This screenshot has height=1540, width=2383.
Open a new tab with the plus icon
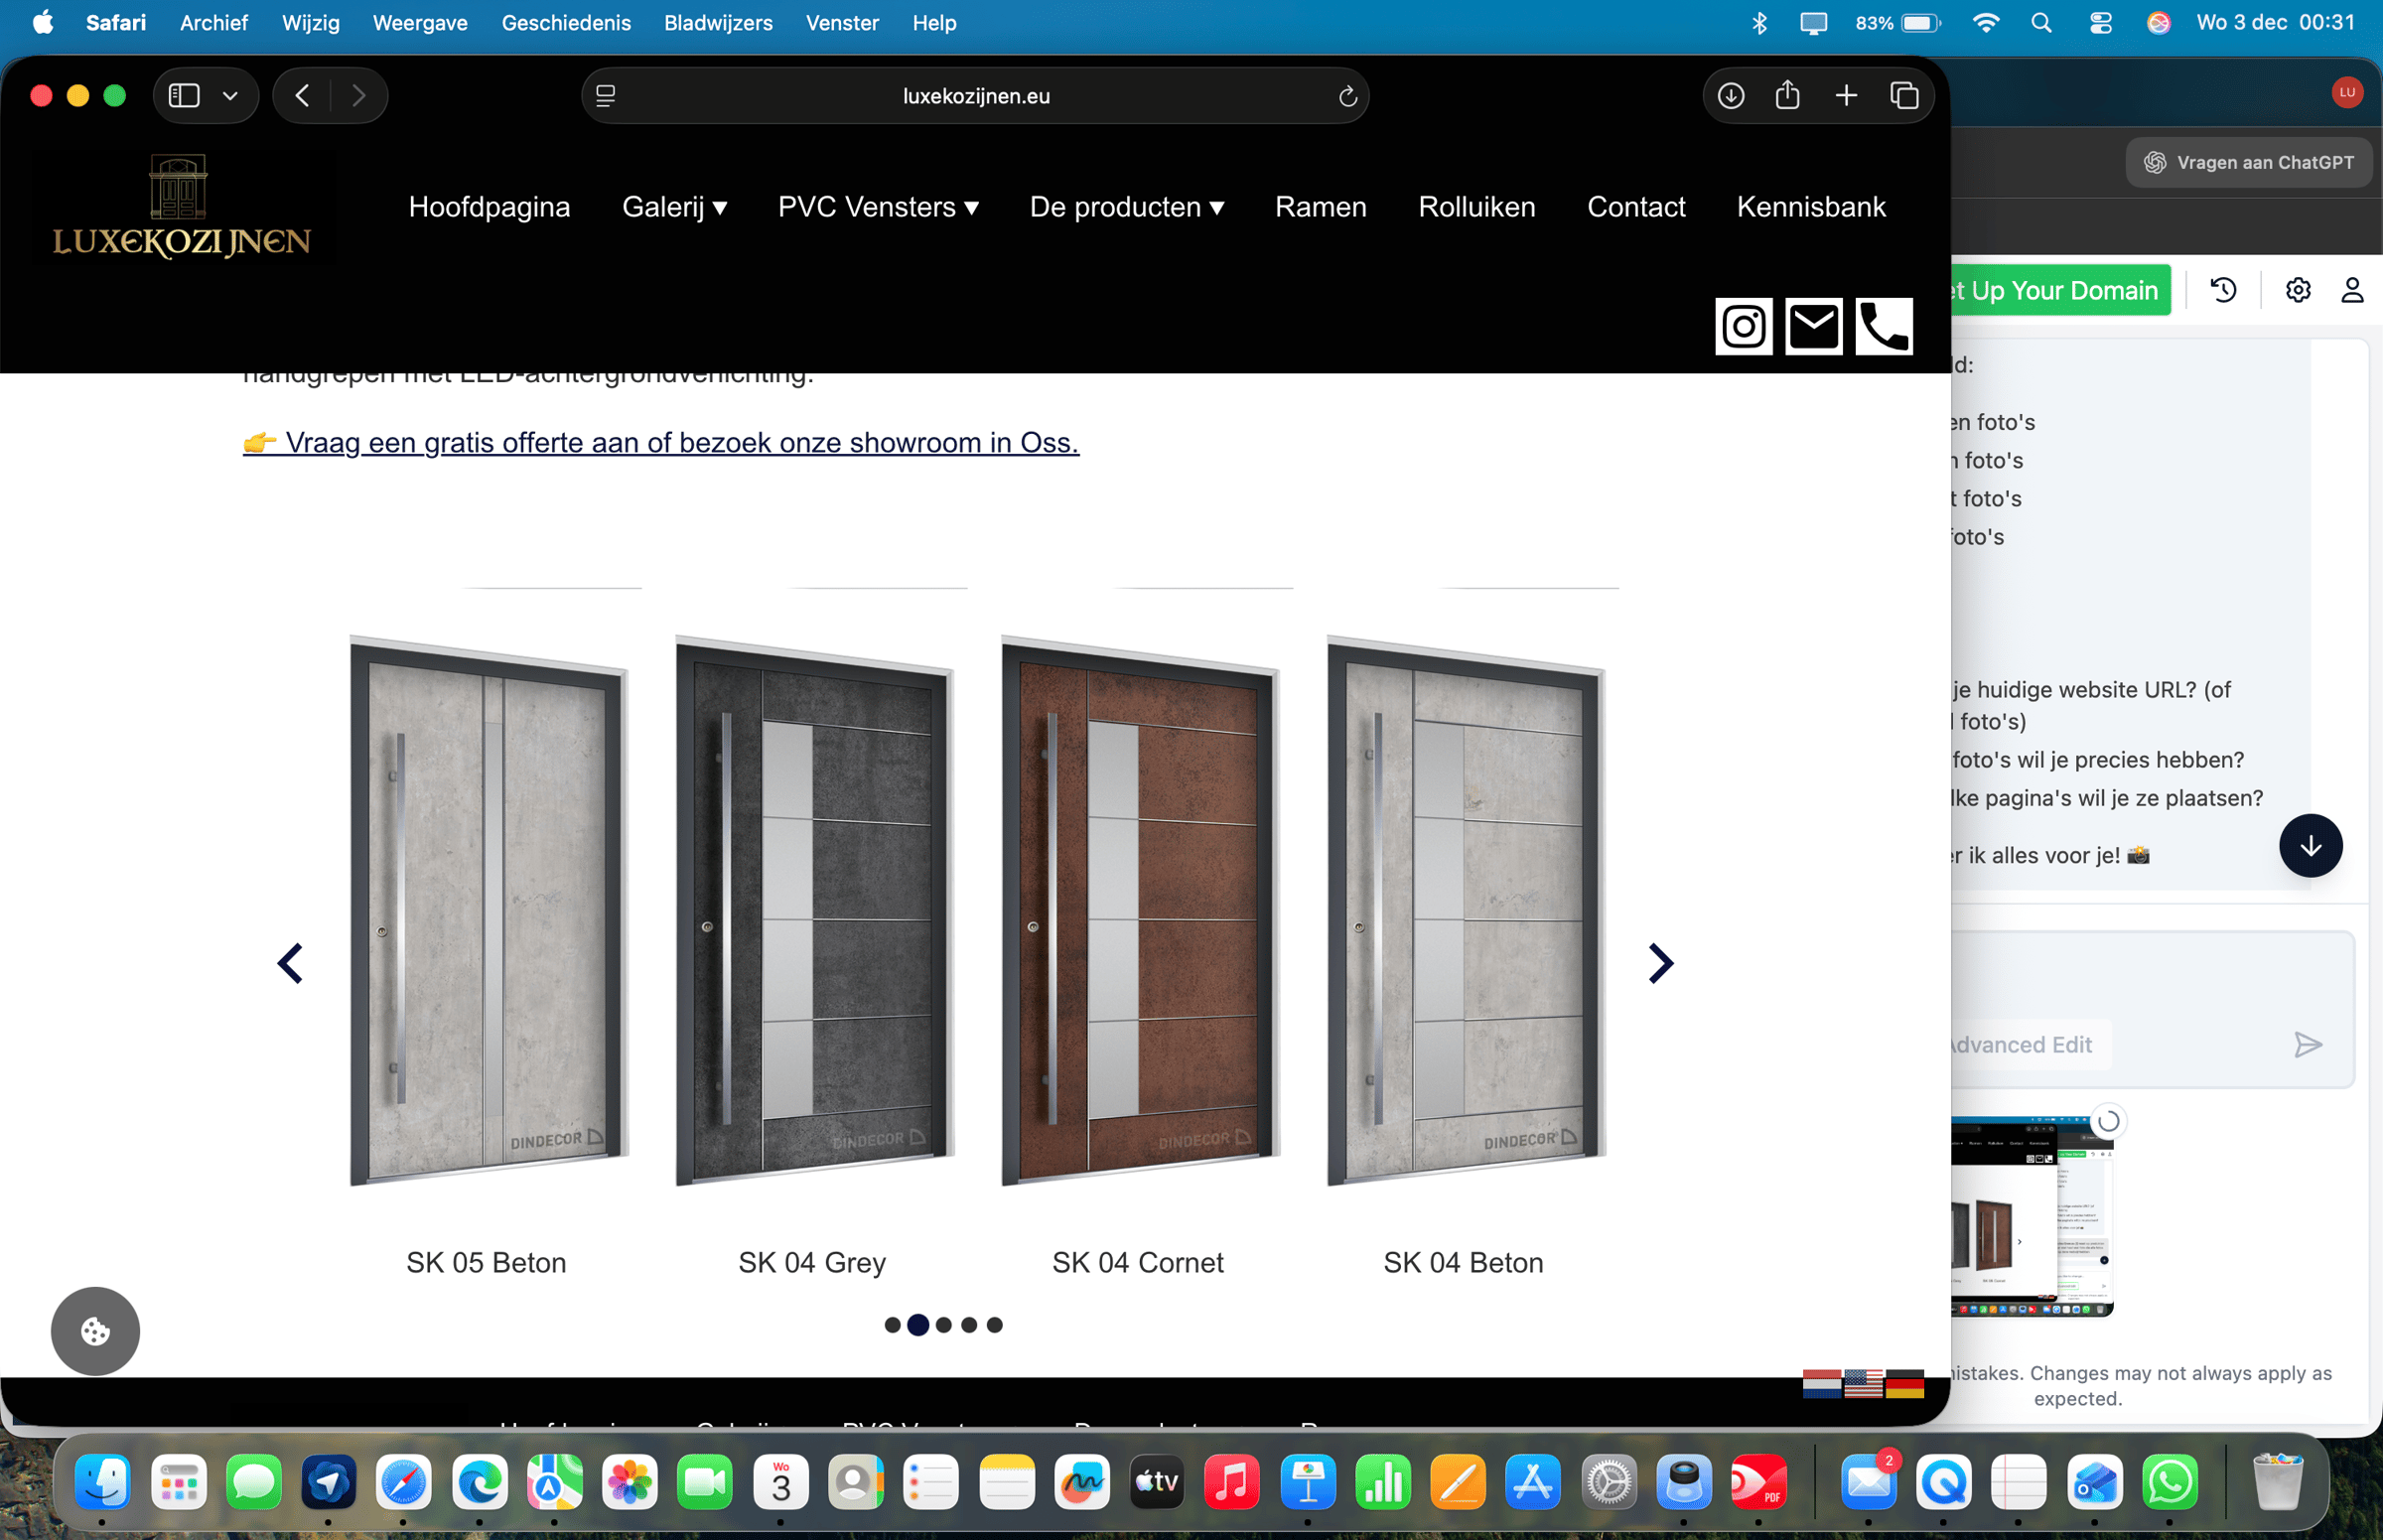(x=1846, y=95)
